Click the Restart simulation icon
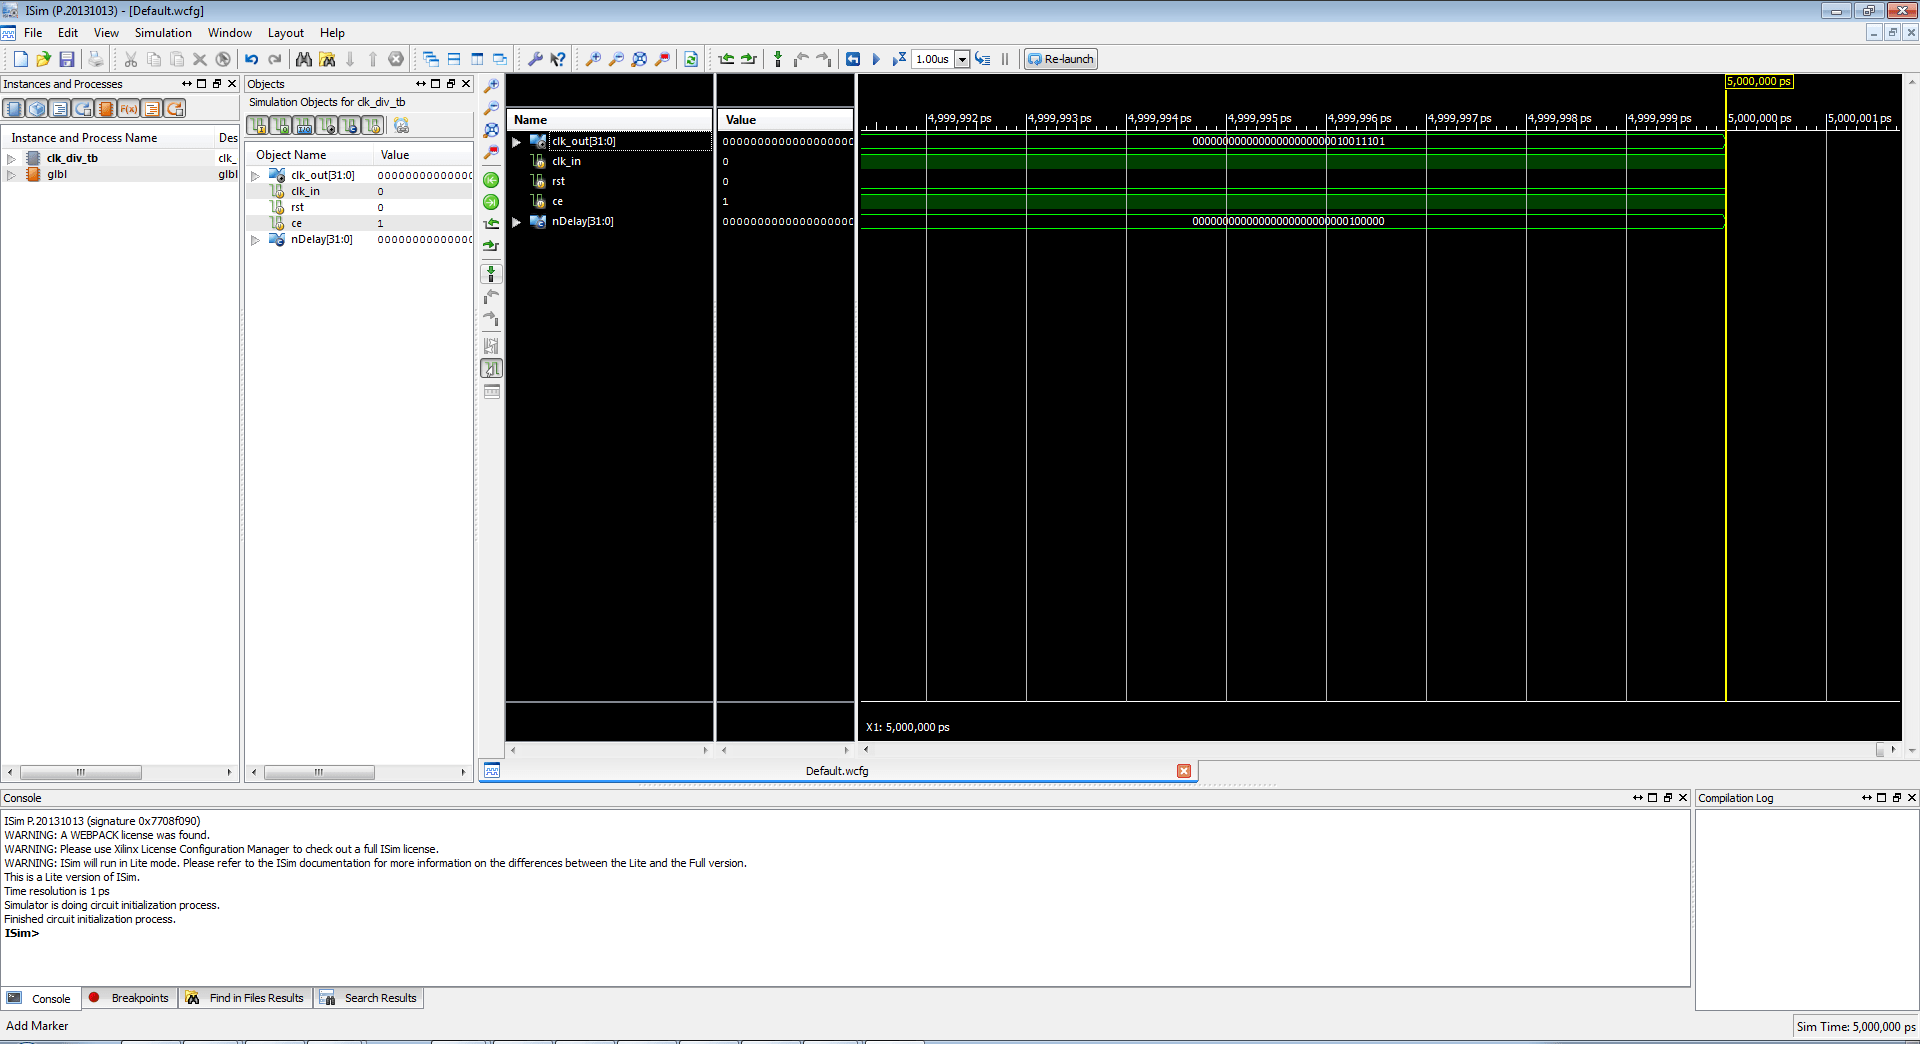 [x=853, y=59]
